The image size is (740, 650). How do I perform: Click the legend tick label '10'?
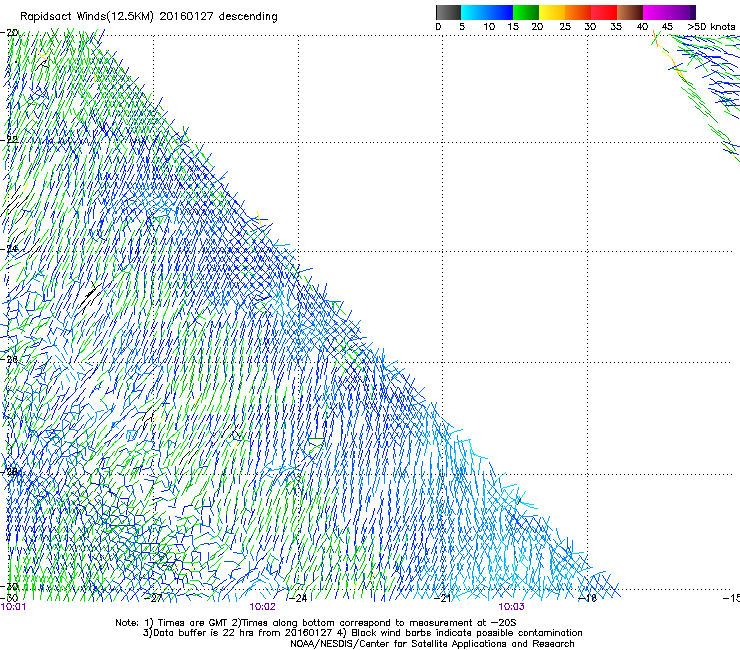489,27
